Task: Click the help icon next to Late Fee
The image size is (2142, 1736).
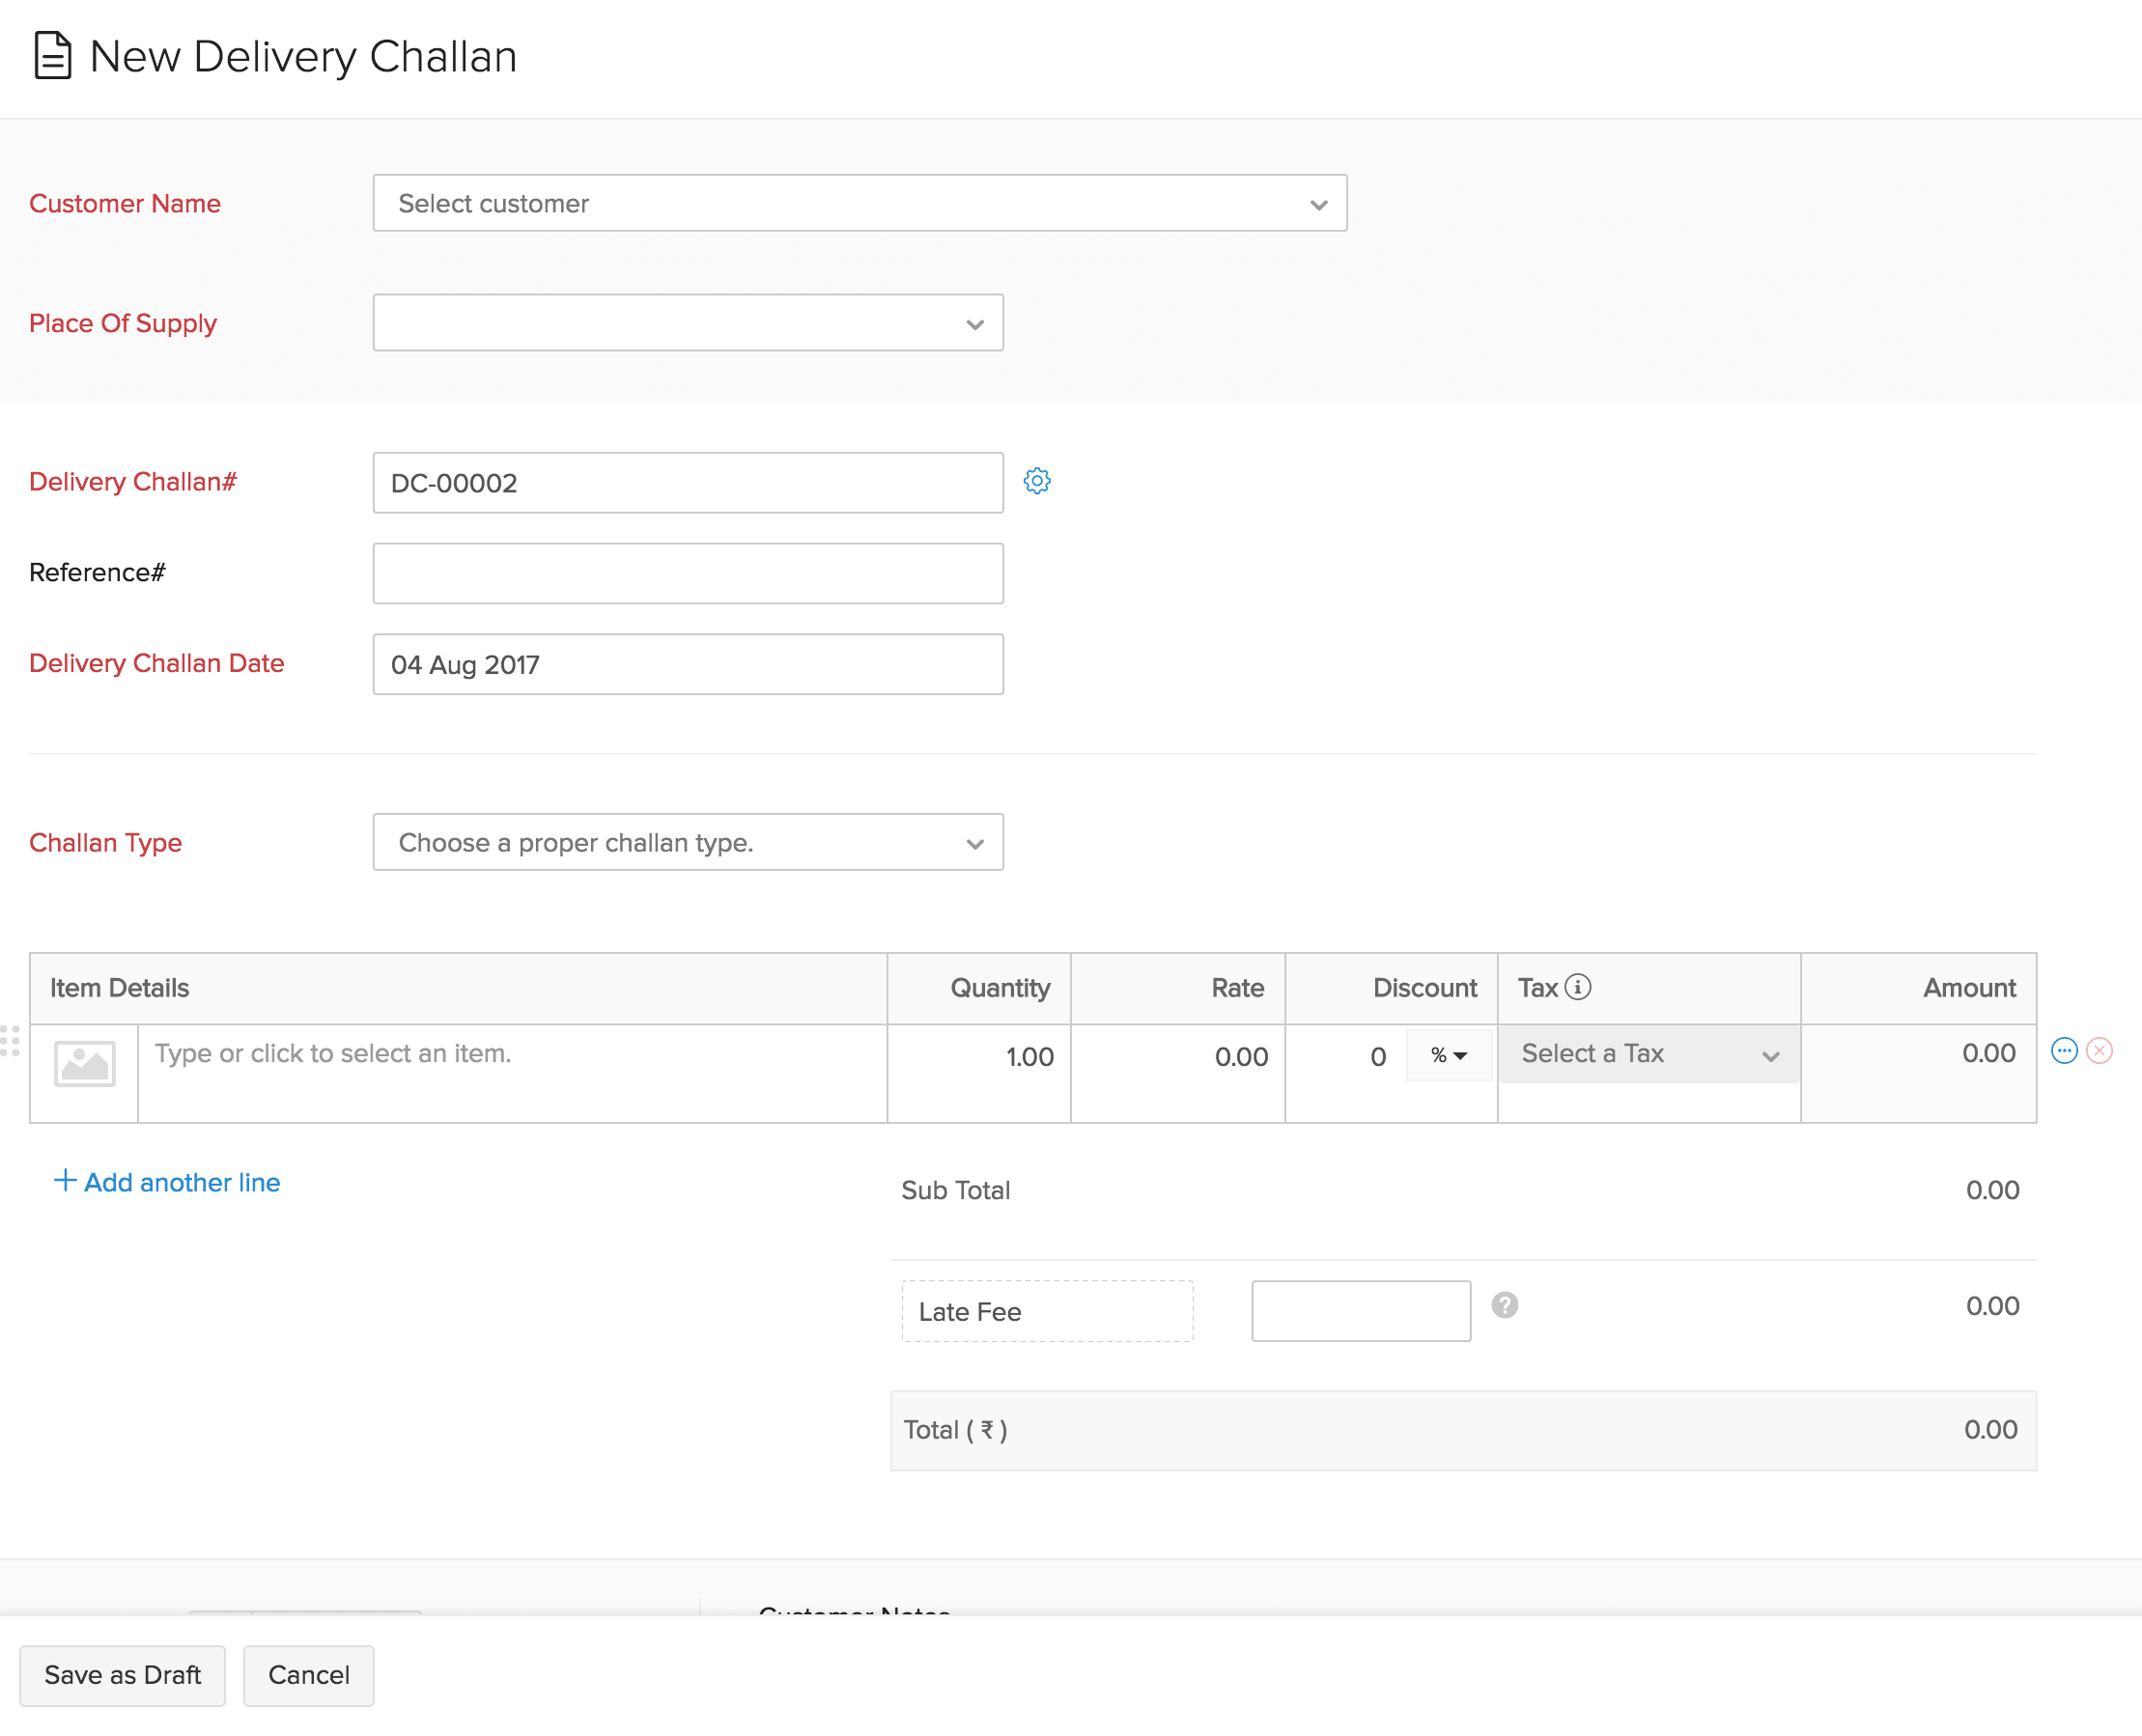Action: point(1504,1305)
